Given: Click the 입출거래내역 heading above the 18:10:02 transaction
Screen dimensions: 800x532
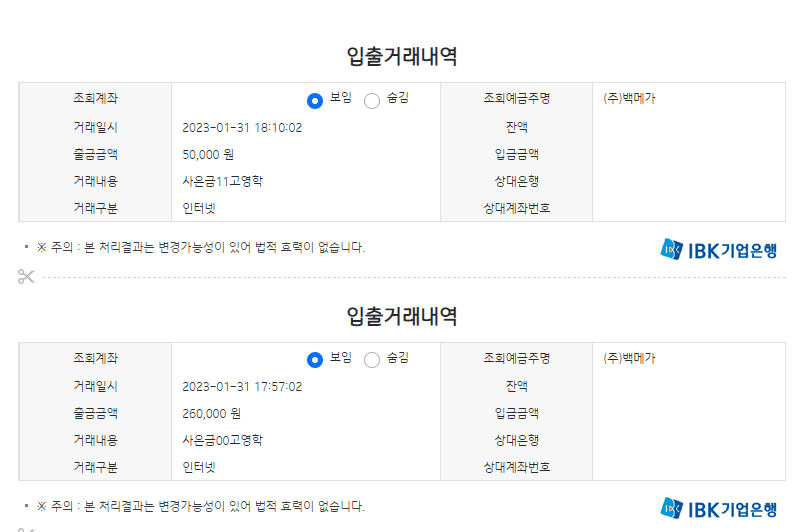Looking at the screenshot, I should click(x=401, y=56).
